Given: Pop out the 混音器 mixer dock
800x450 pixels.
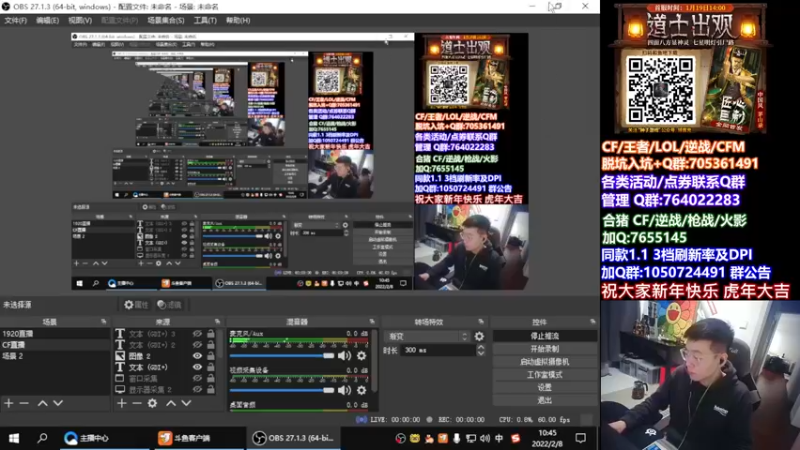Looking at the screenshot, I should click(x=371, y=321).
